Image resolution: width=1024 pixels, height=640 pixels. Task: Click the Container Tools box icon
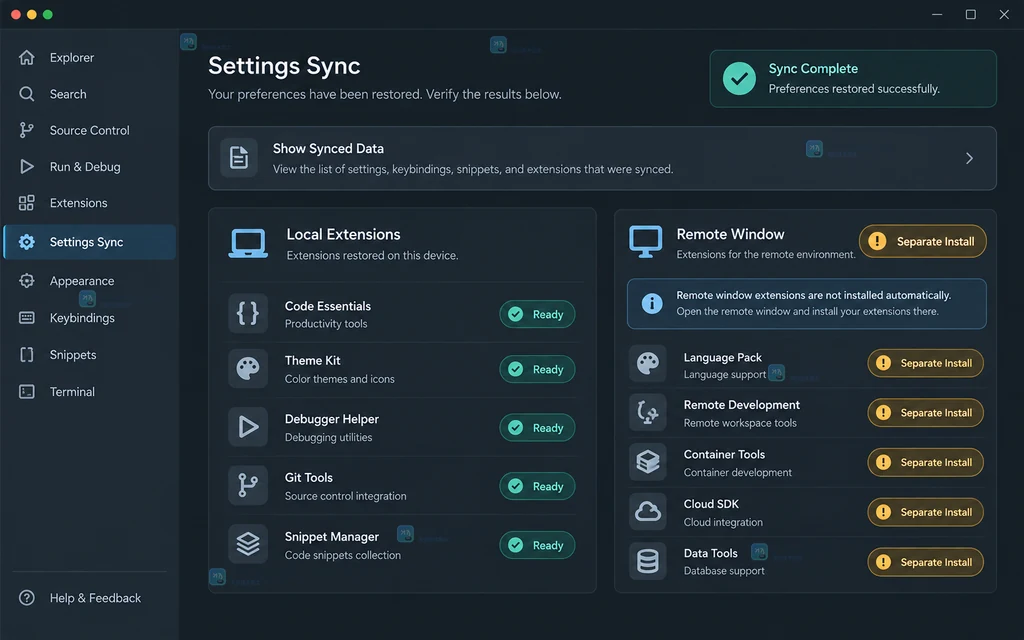(x=648, y=462)
